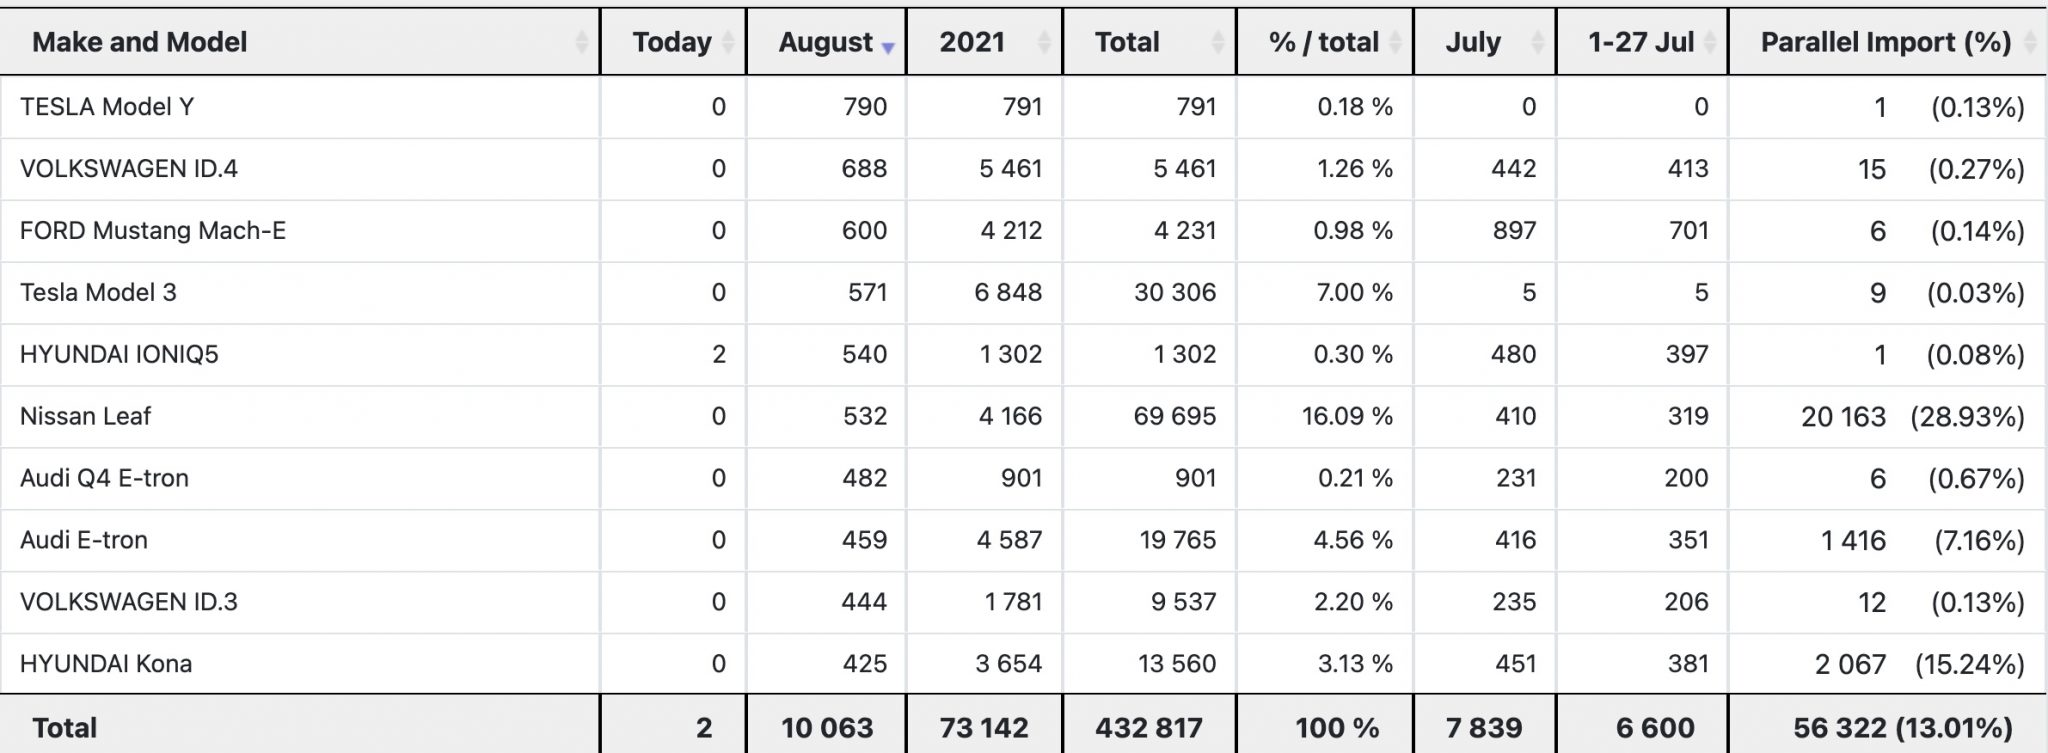This screenshot has width=2048, height=753.
Task: Click sort arrows icon beside 1-27 Jul
Action: tap(1710, 42)
